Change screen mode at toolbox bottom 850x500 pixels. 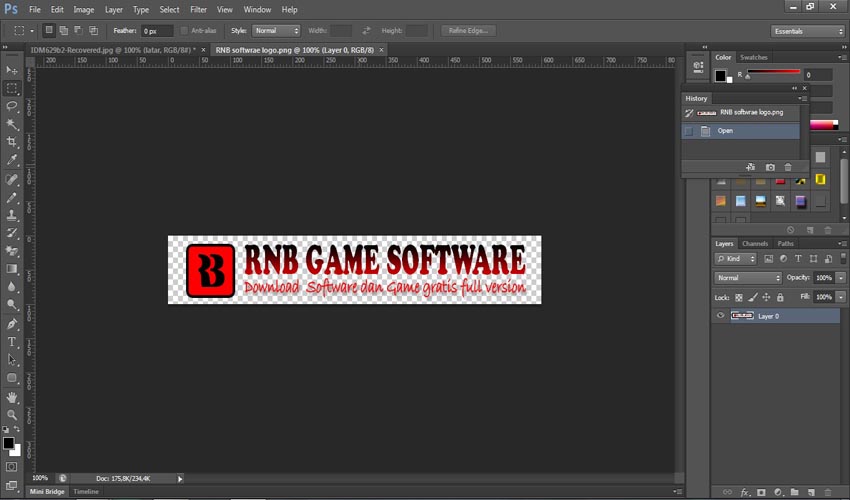pyautogui.click(x=12, y=485)
